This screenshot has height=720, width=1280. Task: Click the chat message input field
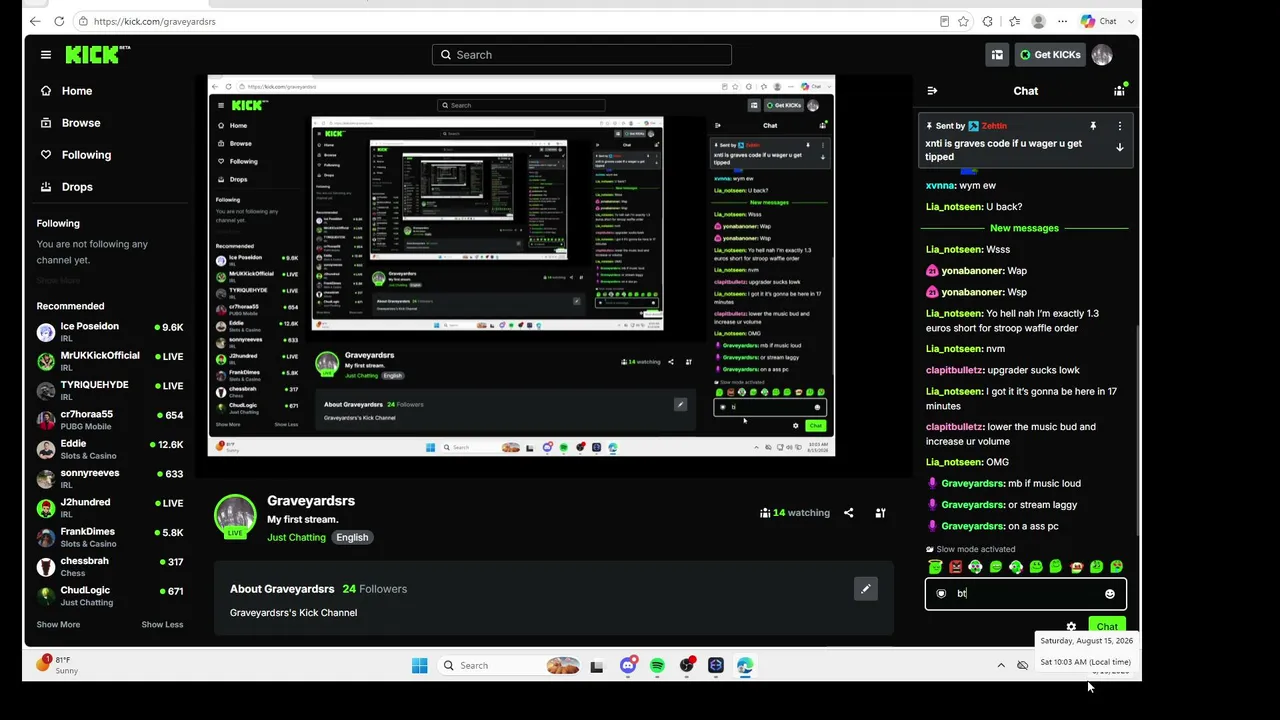tap(1026, 594)
